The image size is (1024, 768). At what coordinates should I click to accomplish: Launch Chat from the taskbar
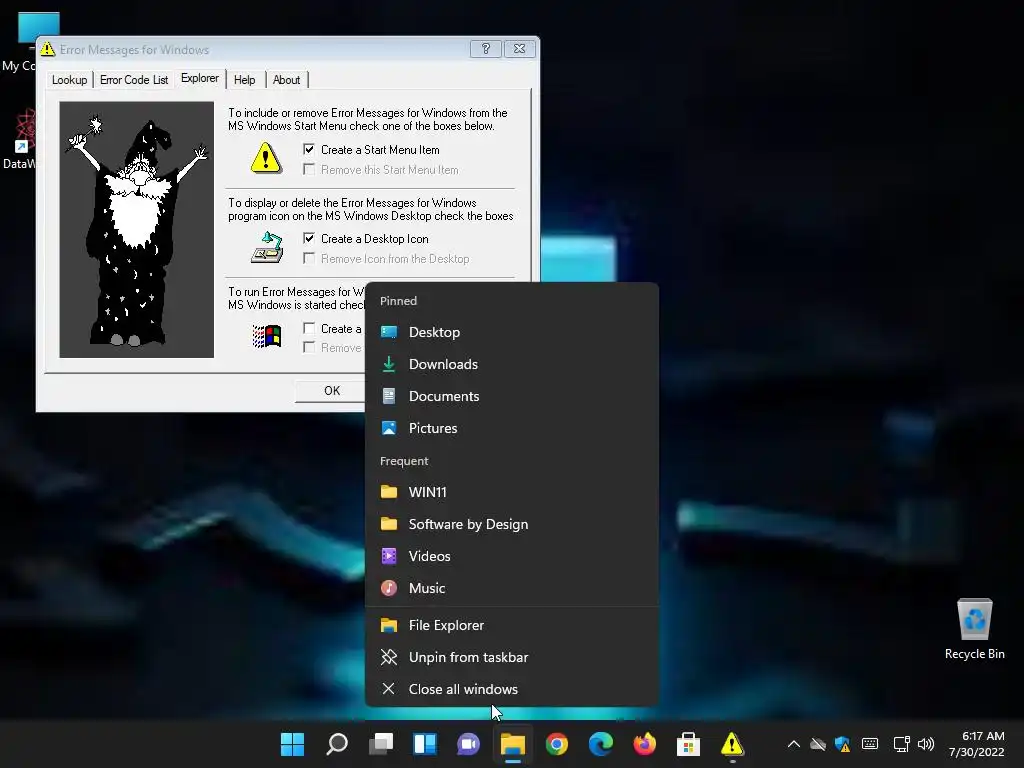468,744
